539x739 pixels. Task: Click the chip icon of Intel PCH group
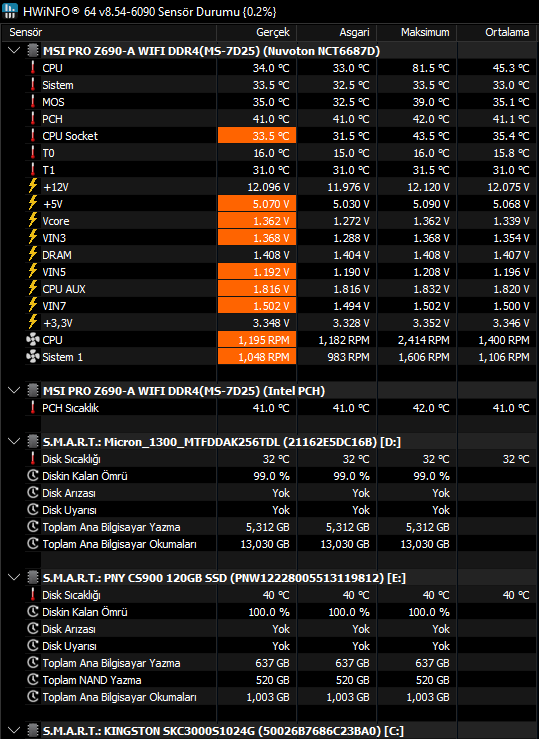click(33, 391)
